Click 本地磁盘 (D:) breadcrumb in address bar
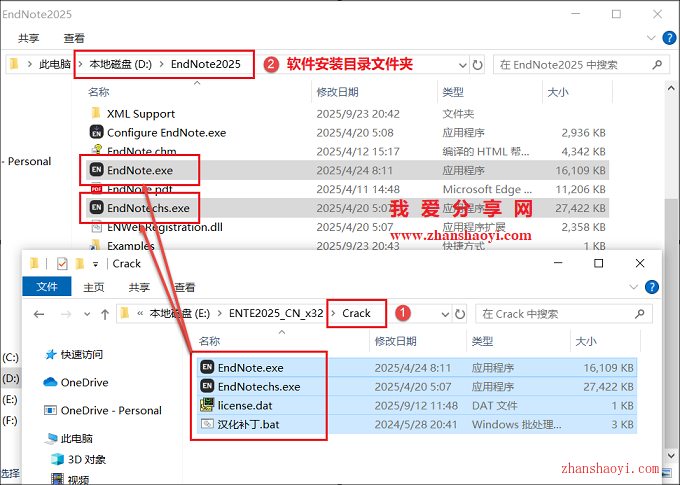The image size is (680, 485). click(x=120, y=64)
